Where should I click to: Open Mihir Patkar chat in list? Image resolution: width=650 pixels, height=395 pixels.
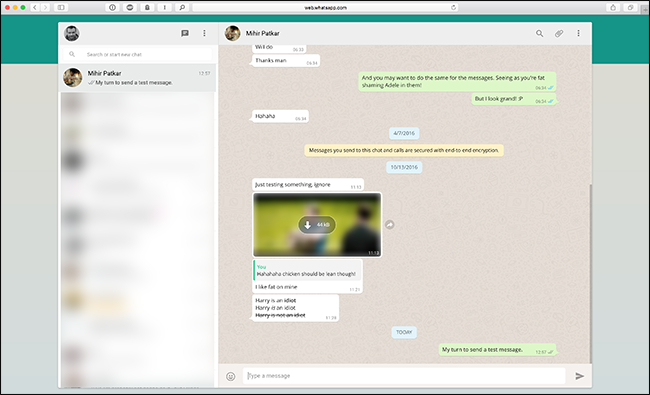(137, 78)
